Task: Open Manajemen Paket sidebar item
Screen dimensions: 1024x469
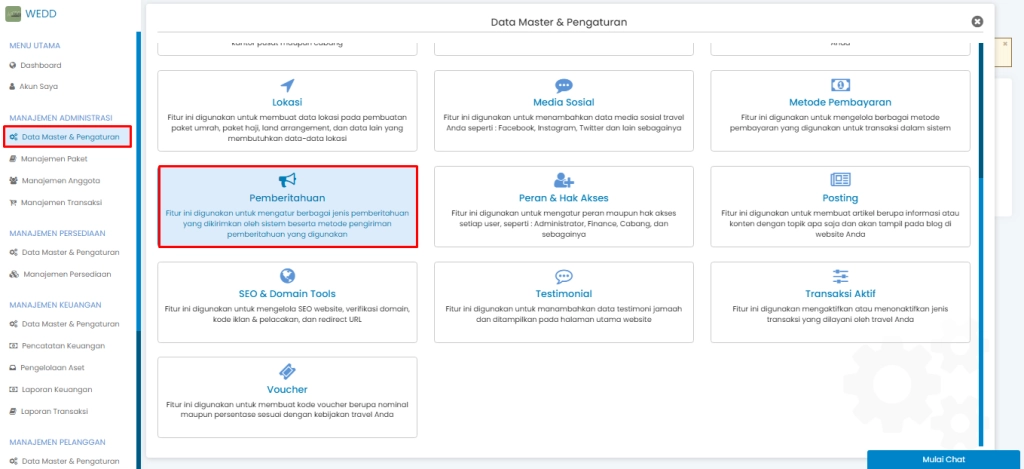Action: tap(55, 158)
